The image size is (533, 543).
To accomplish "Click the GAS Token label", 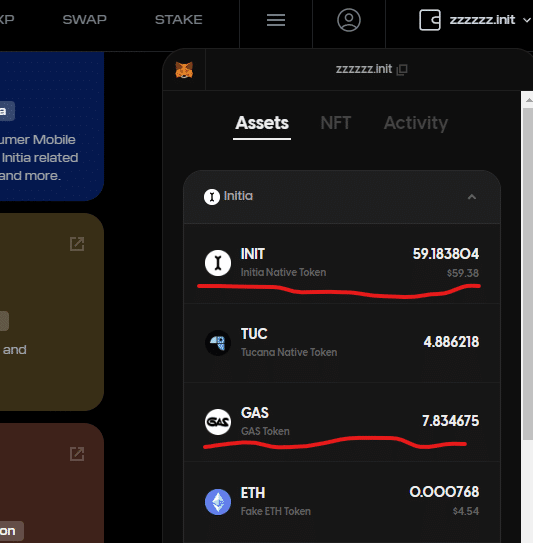I will (x=265, y=431).
